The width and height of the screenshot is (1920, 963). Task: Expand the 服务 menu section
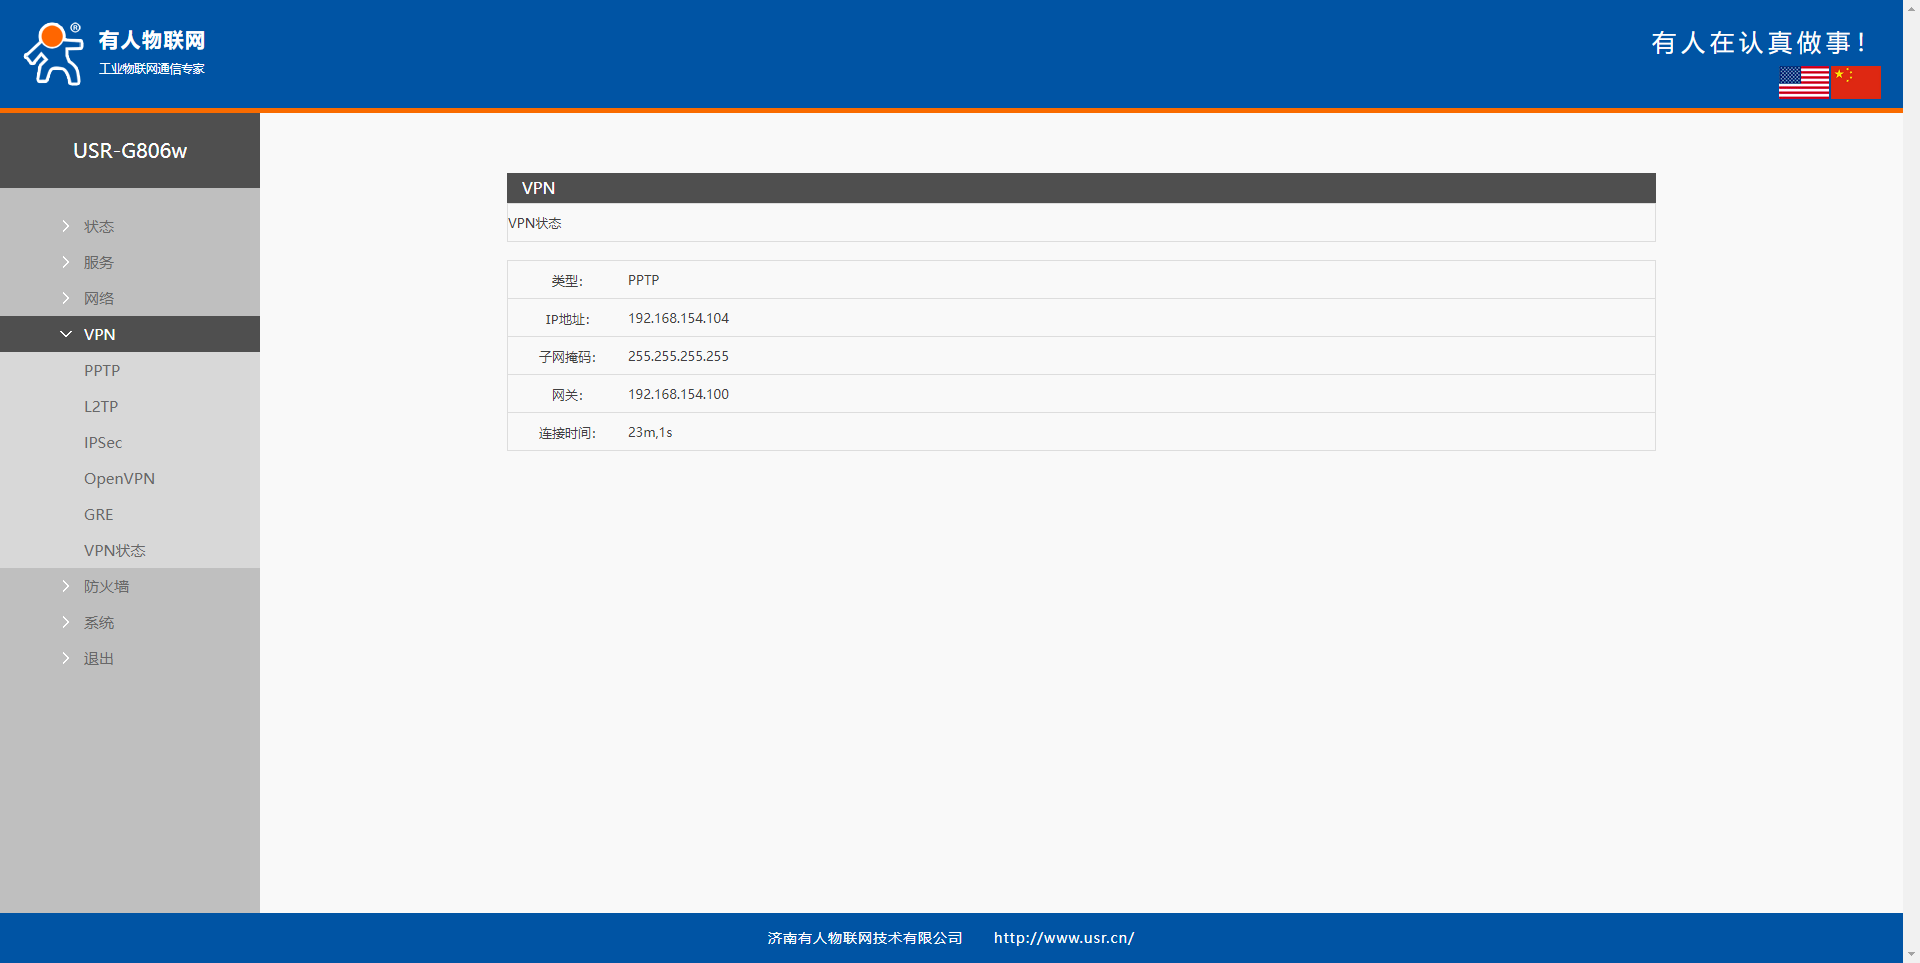pyautogui.click(x=98, y=263)
